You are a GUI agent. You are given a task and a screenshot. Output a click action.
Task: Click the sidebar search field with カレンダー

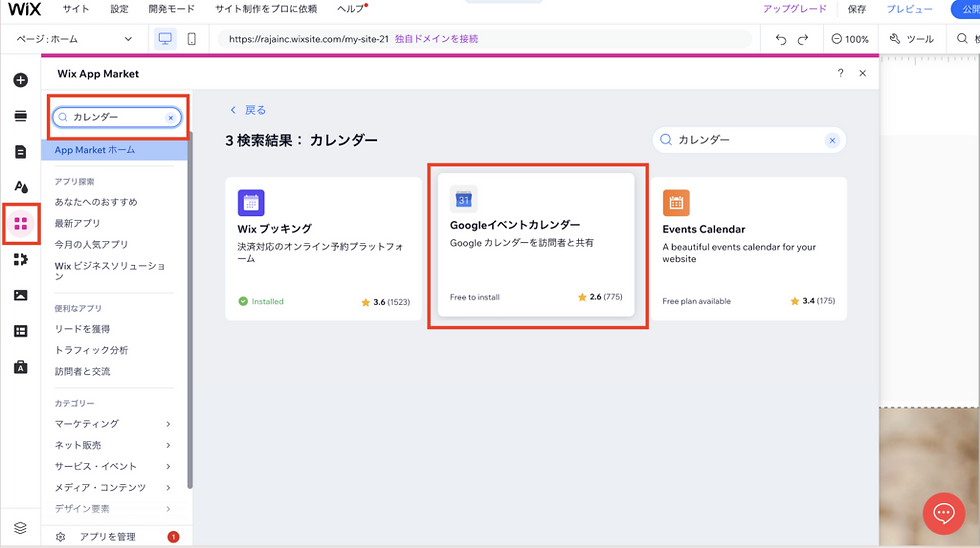116,117
